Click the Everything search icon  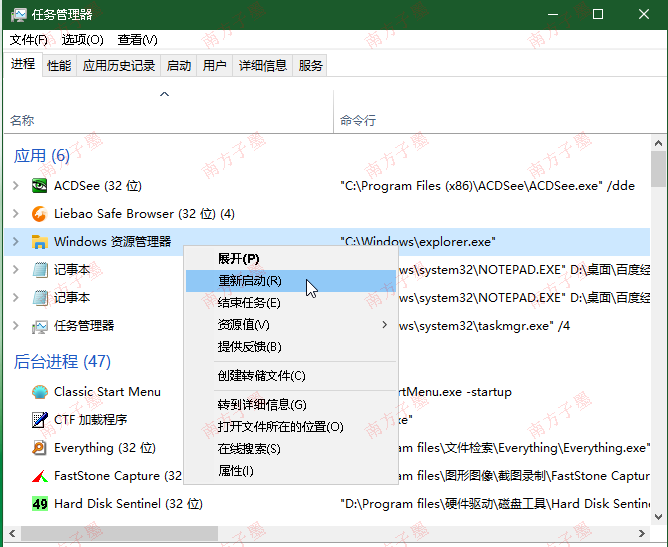pyautogui.click(x=40, y=448)
